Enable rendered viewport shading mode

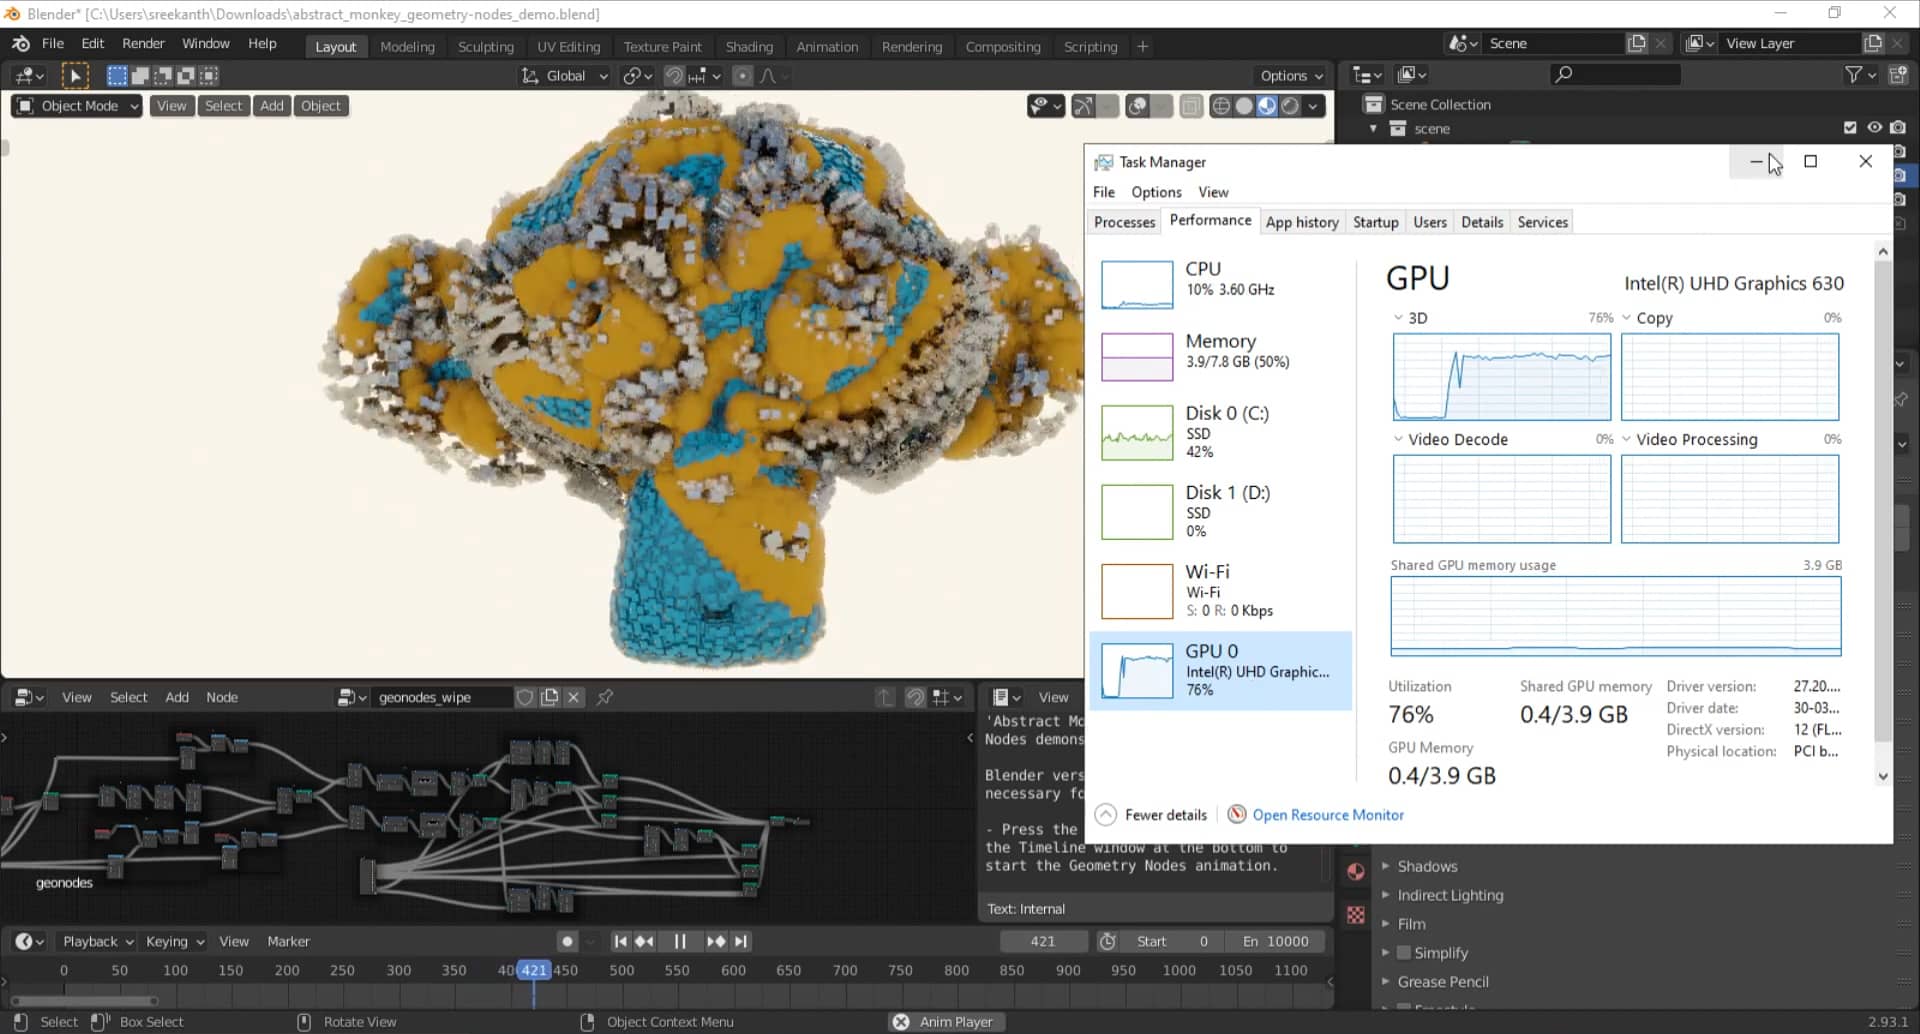click(1290, 106)
